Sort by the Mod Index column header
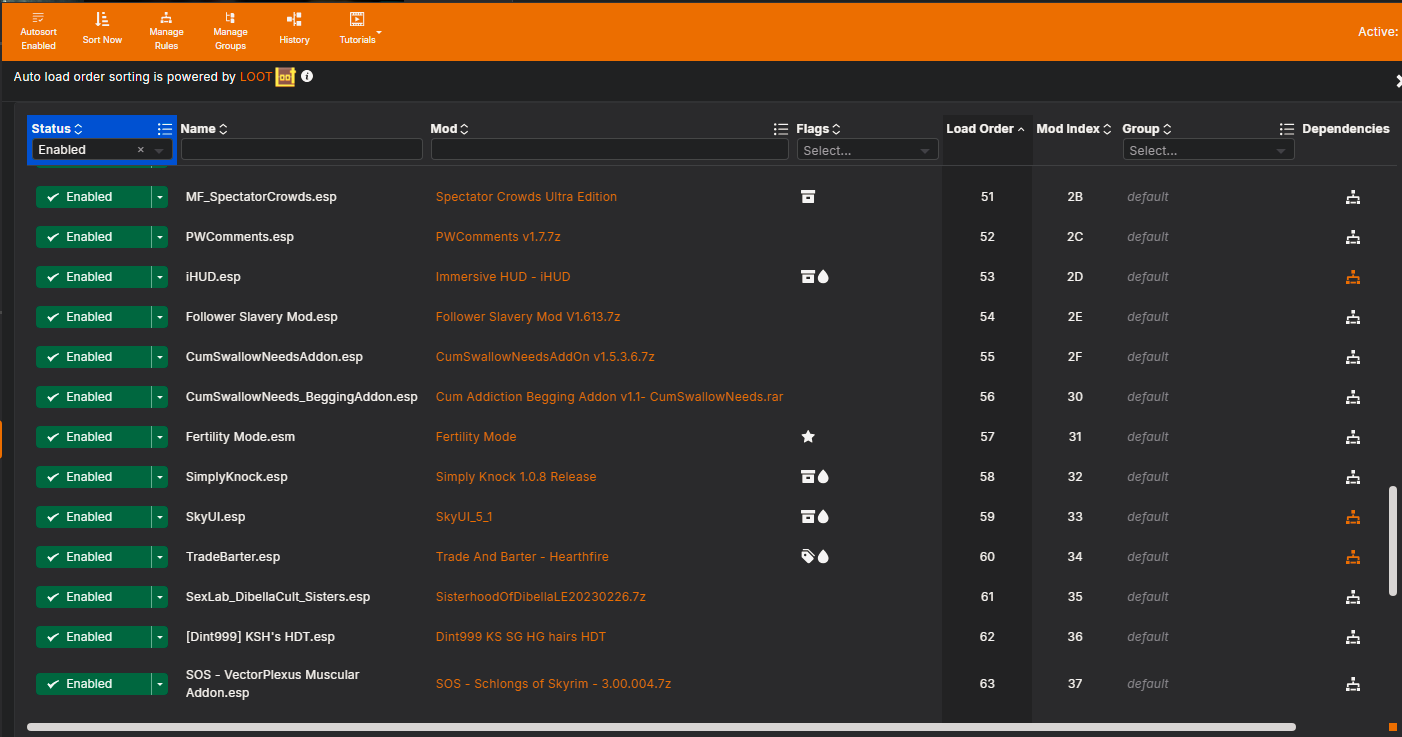1402x737 pixels. [1074, 129]
